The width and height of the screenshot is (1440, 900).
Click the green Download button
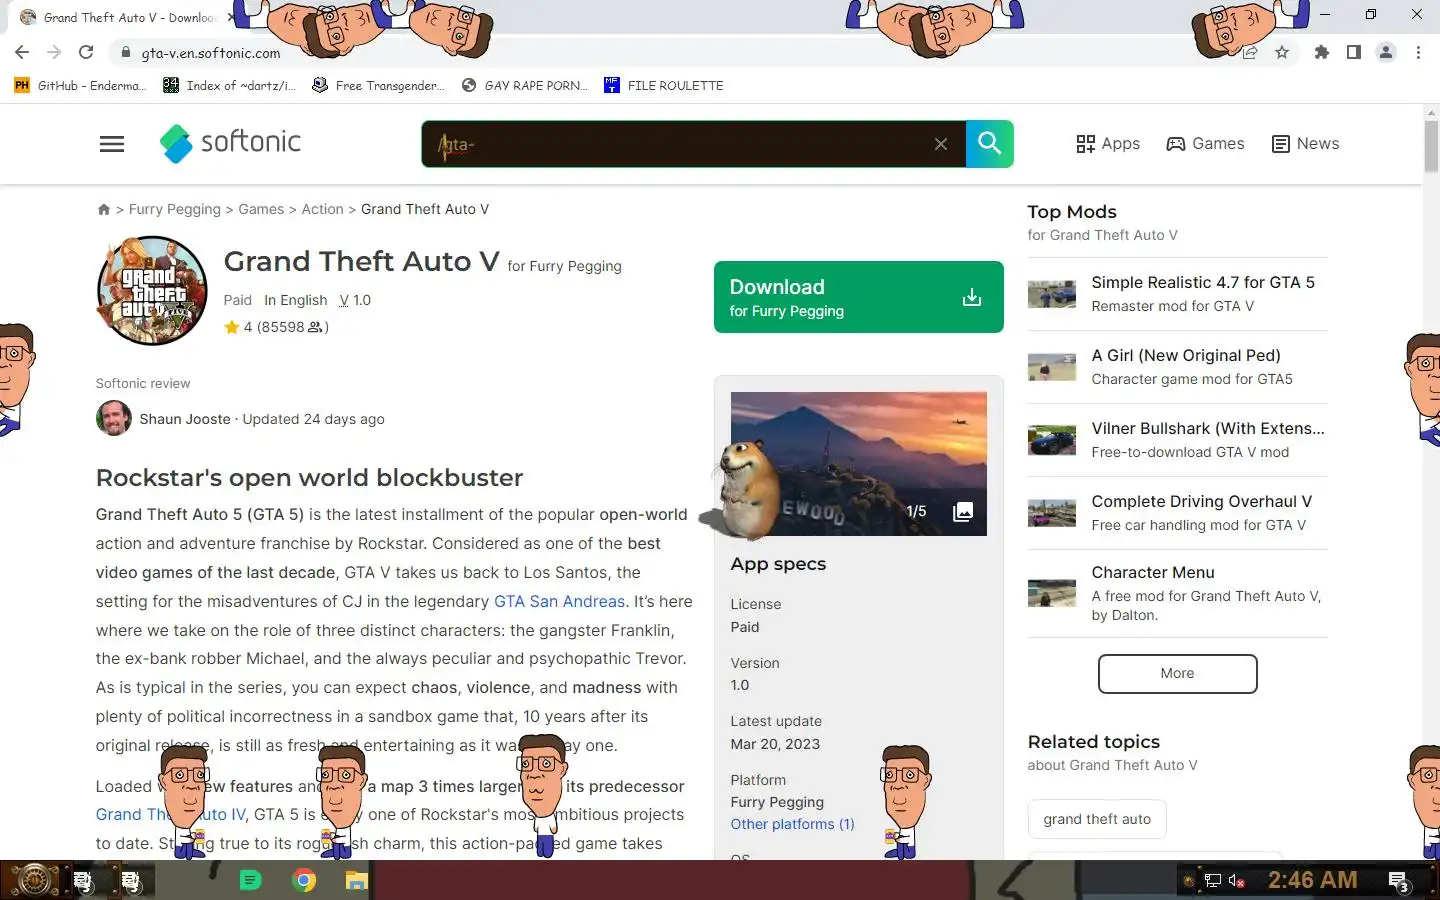click(x=859, y=297)
